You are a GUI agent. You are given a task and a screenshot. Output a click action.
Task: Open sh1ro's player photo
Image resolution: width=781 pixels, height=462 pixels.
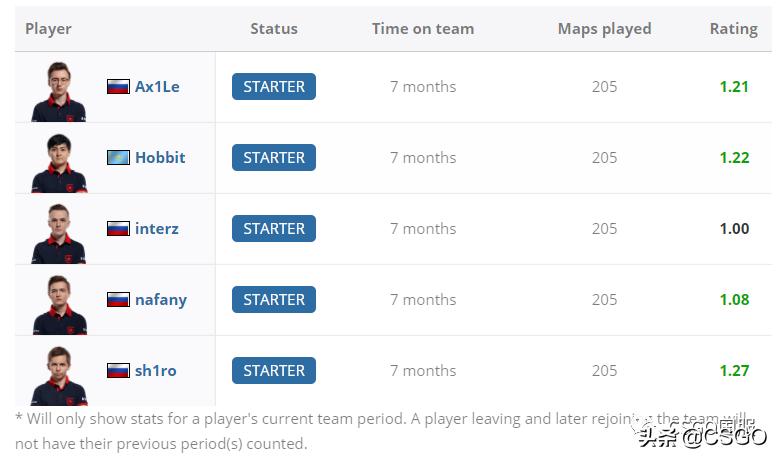(58, 375)
